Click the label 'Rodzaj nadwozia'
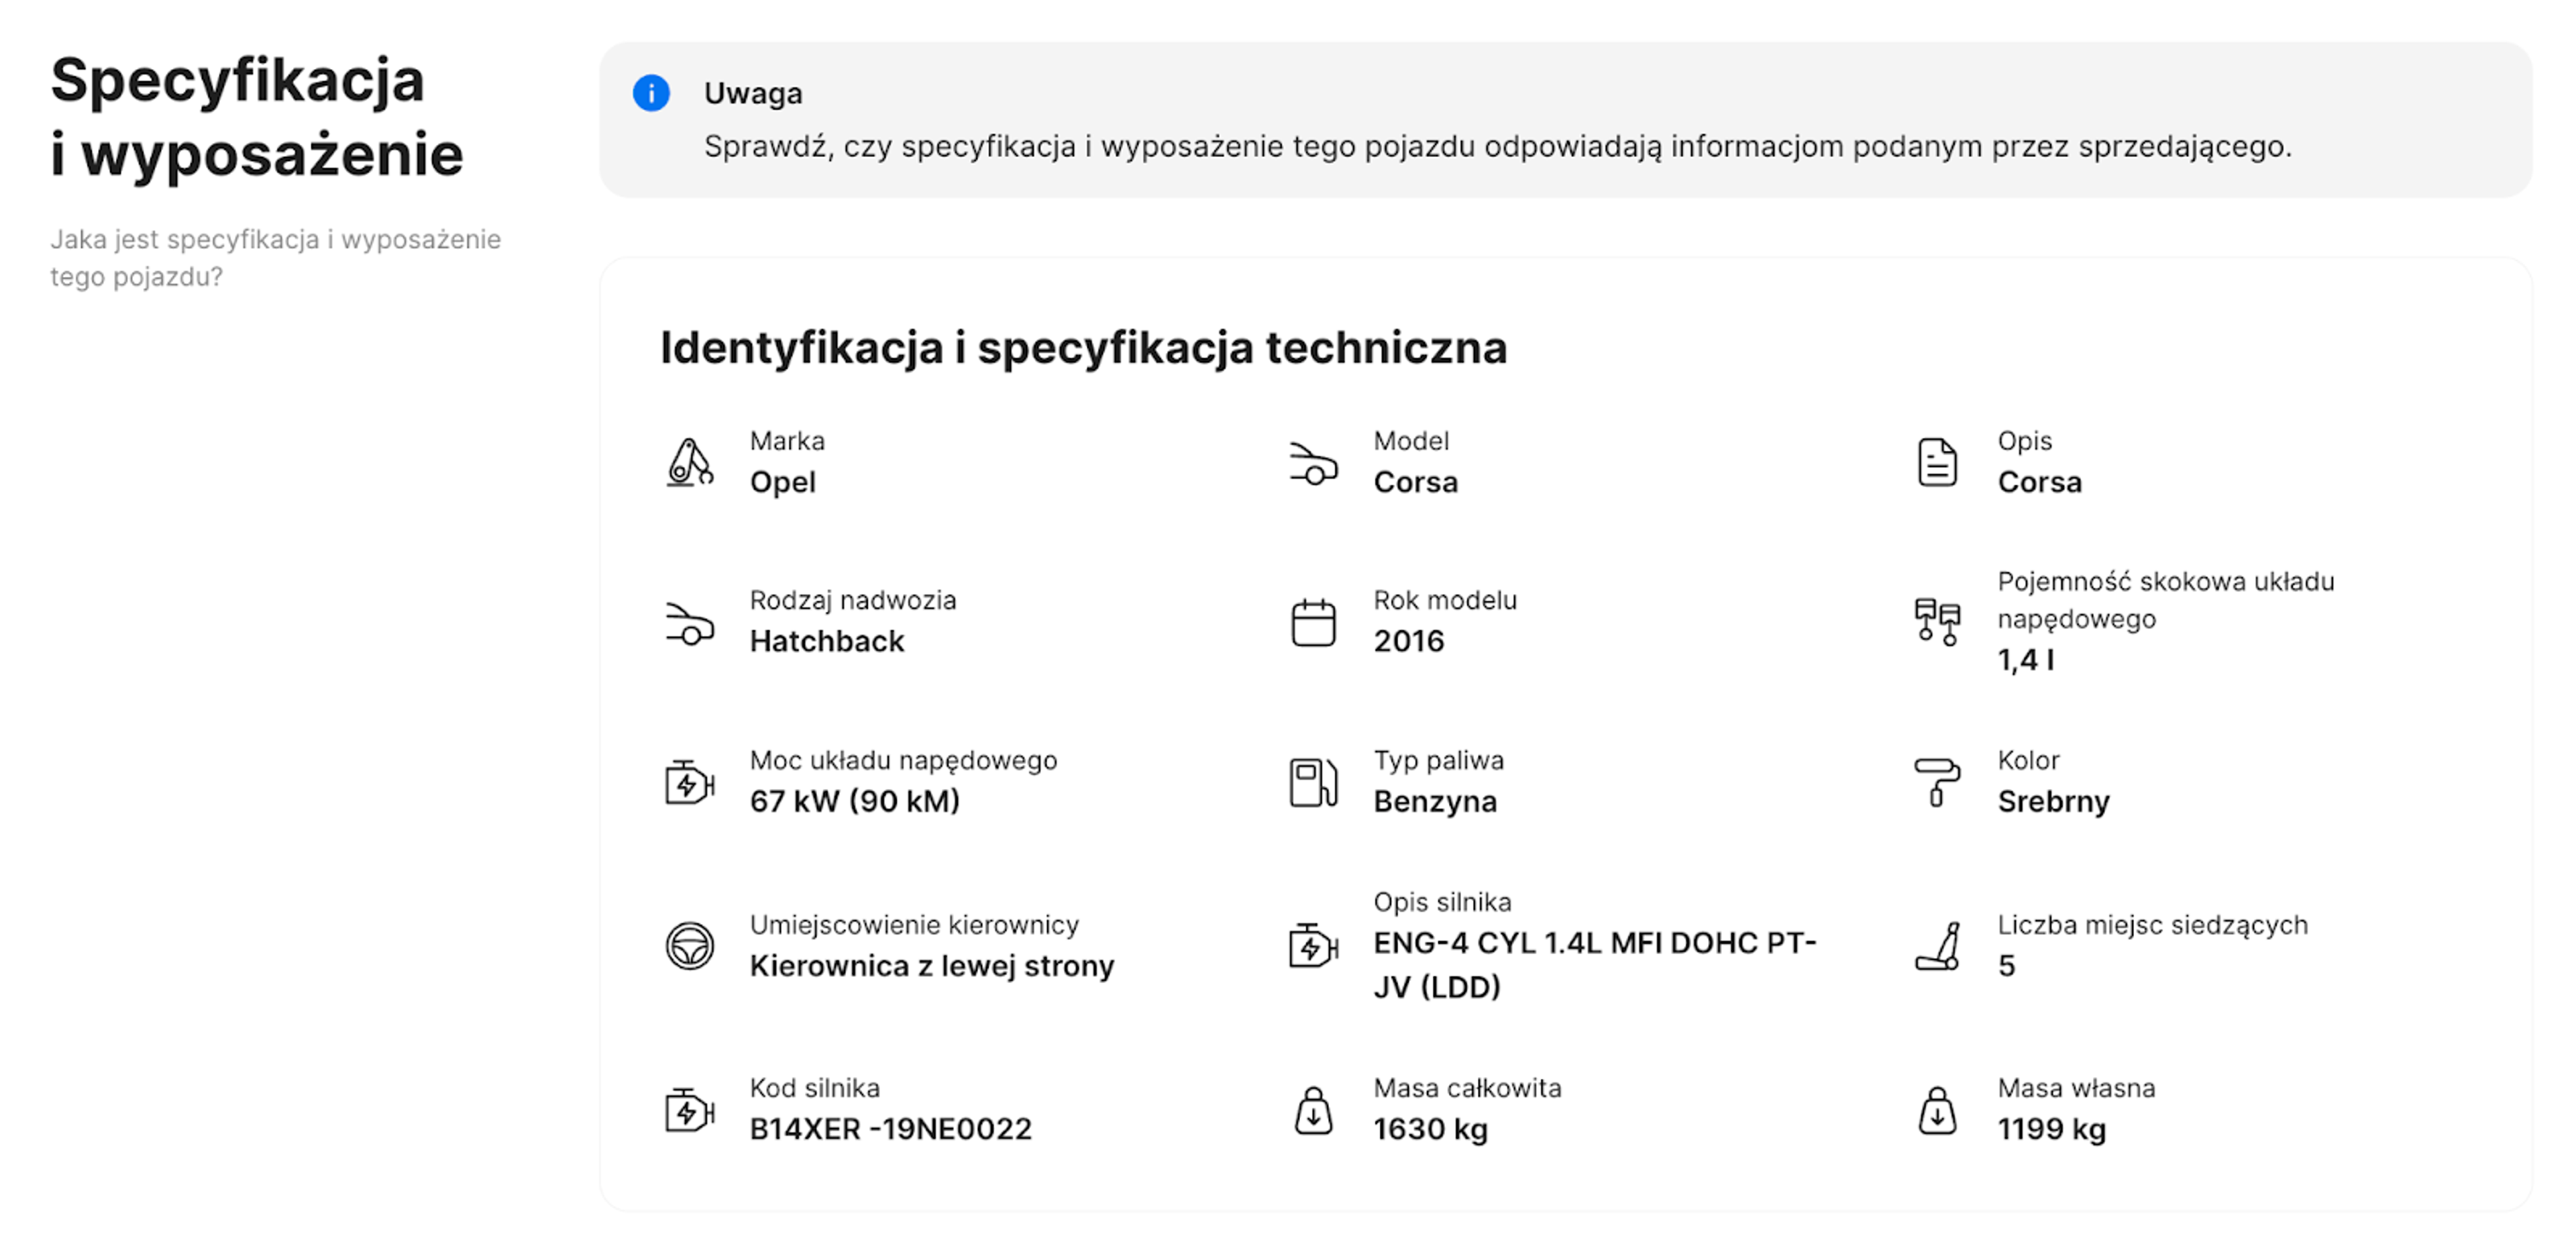 pos(853,600)
